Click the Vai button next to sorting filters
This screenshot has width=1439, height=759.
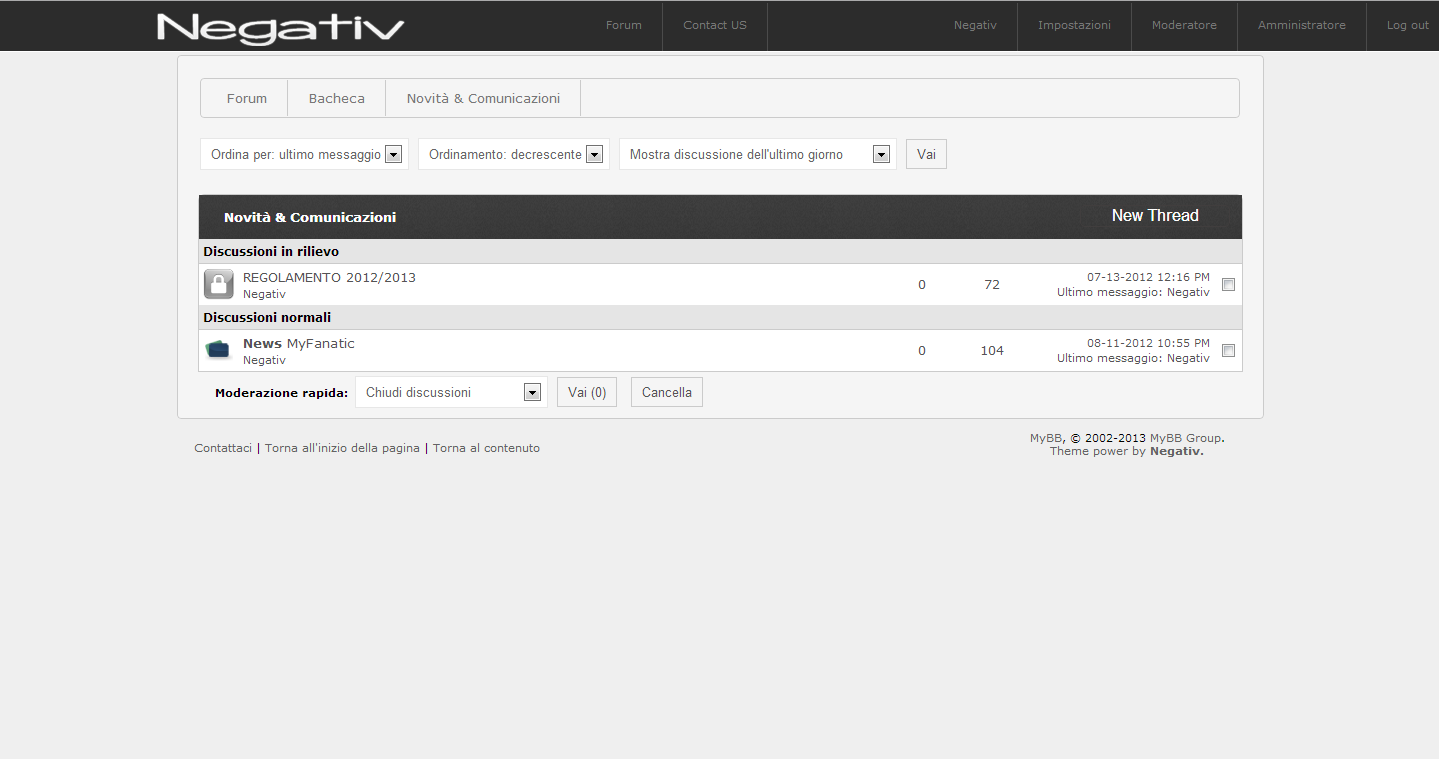coord(926,154)
